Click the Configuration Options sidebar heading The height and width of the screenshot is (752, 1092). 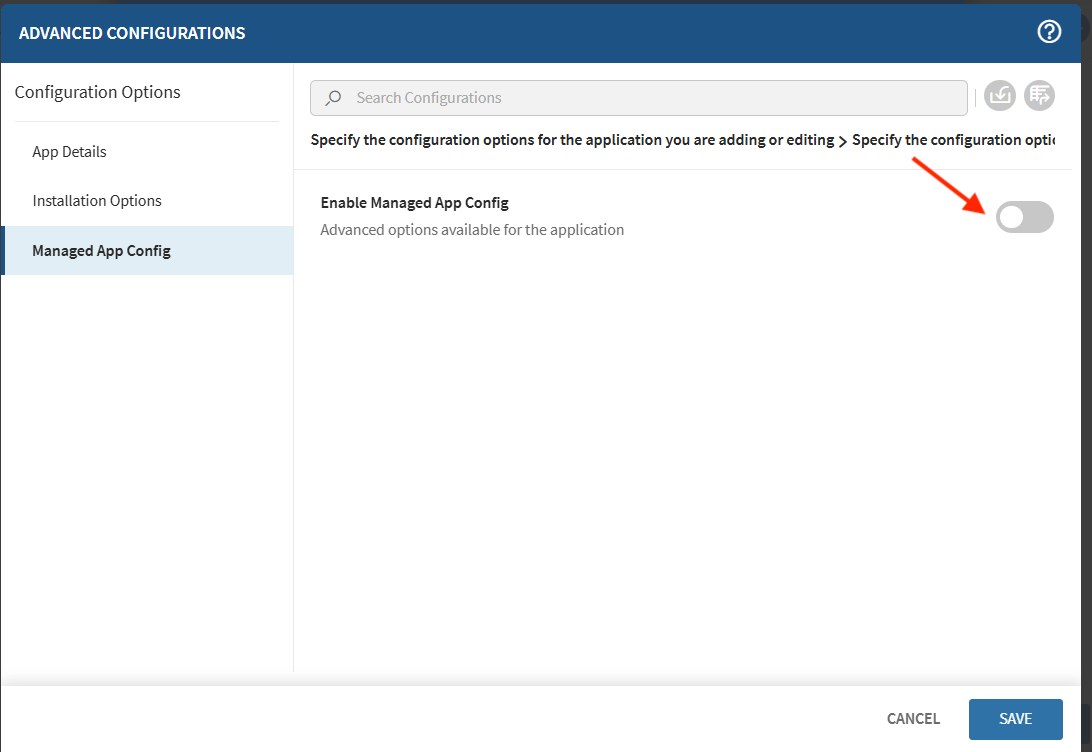pos(97,92)
